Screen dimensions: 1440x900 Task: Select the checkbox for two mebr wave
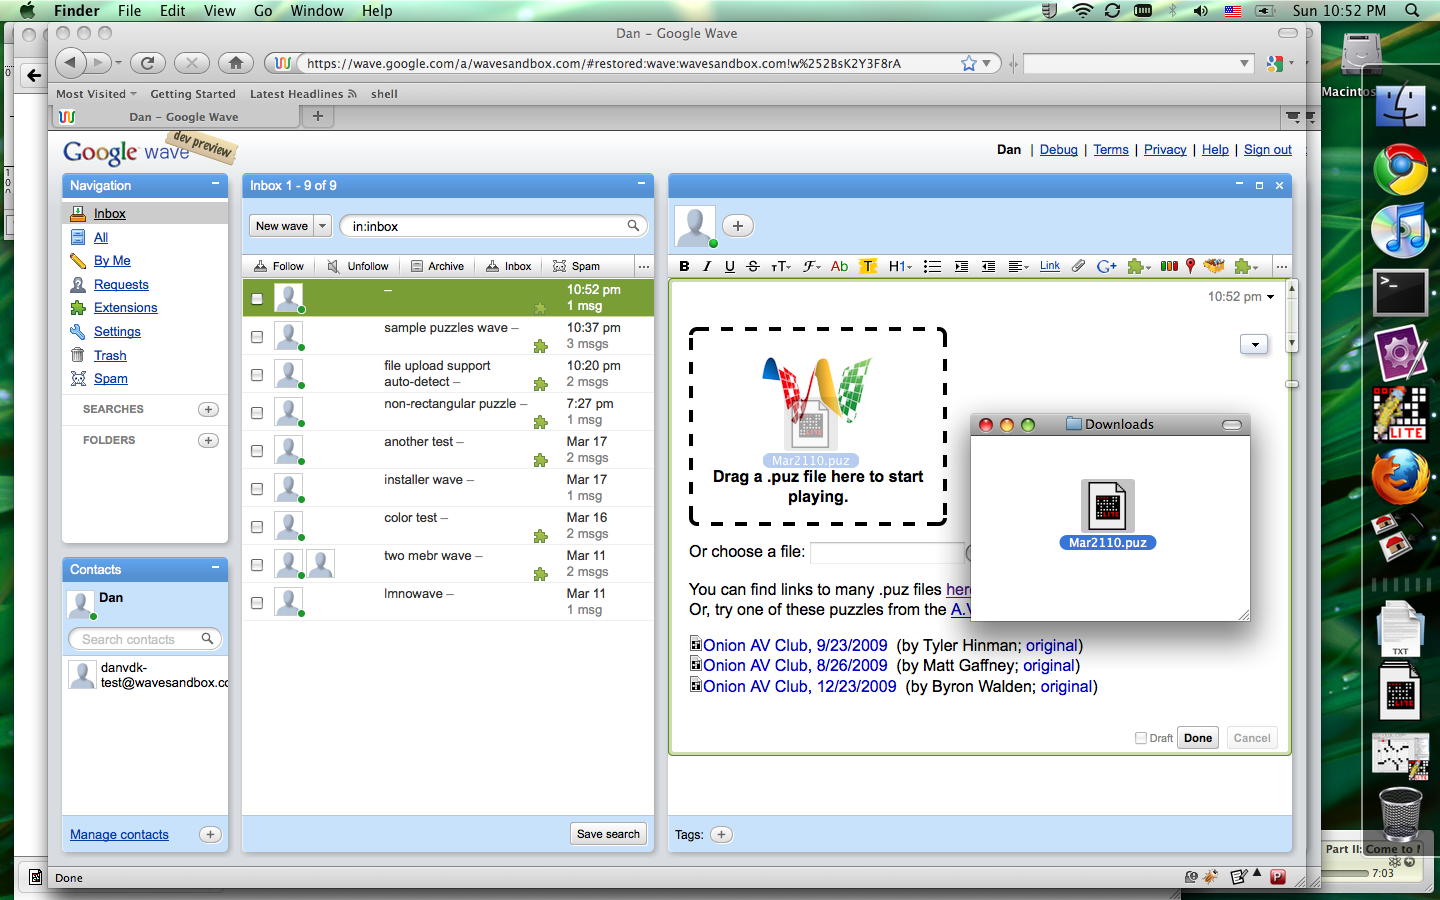pyautogui.click(x=257, y=565)
